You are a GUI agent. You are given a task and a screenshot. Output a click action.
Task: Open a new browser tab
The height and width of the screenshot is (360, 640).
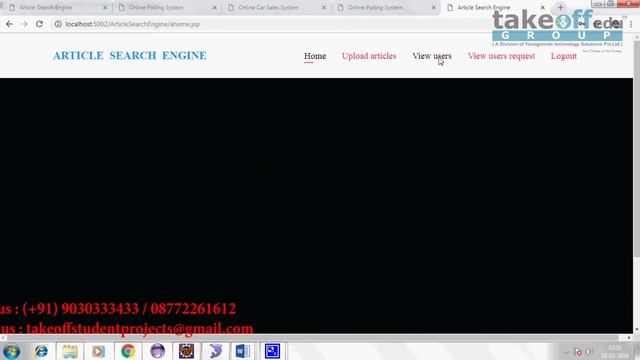pos(560,7)
